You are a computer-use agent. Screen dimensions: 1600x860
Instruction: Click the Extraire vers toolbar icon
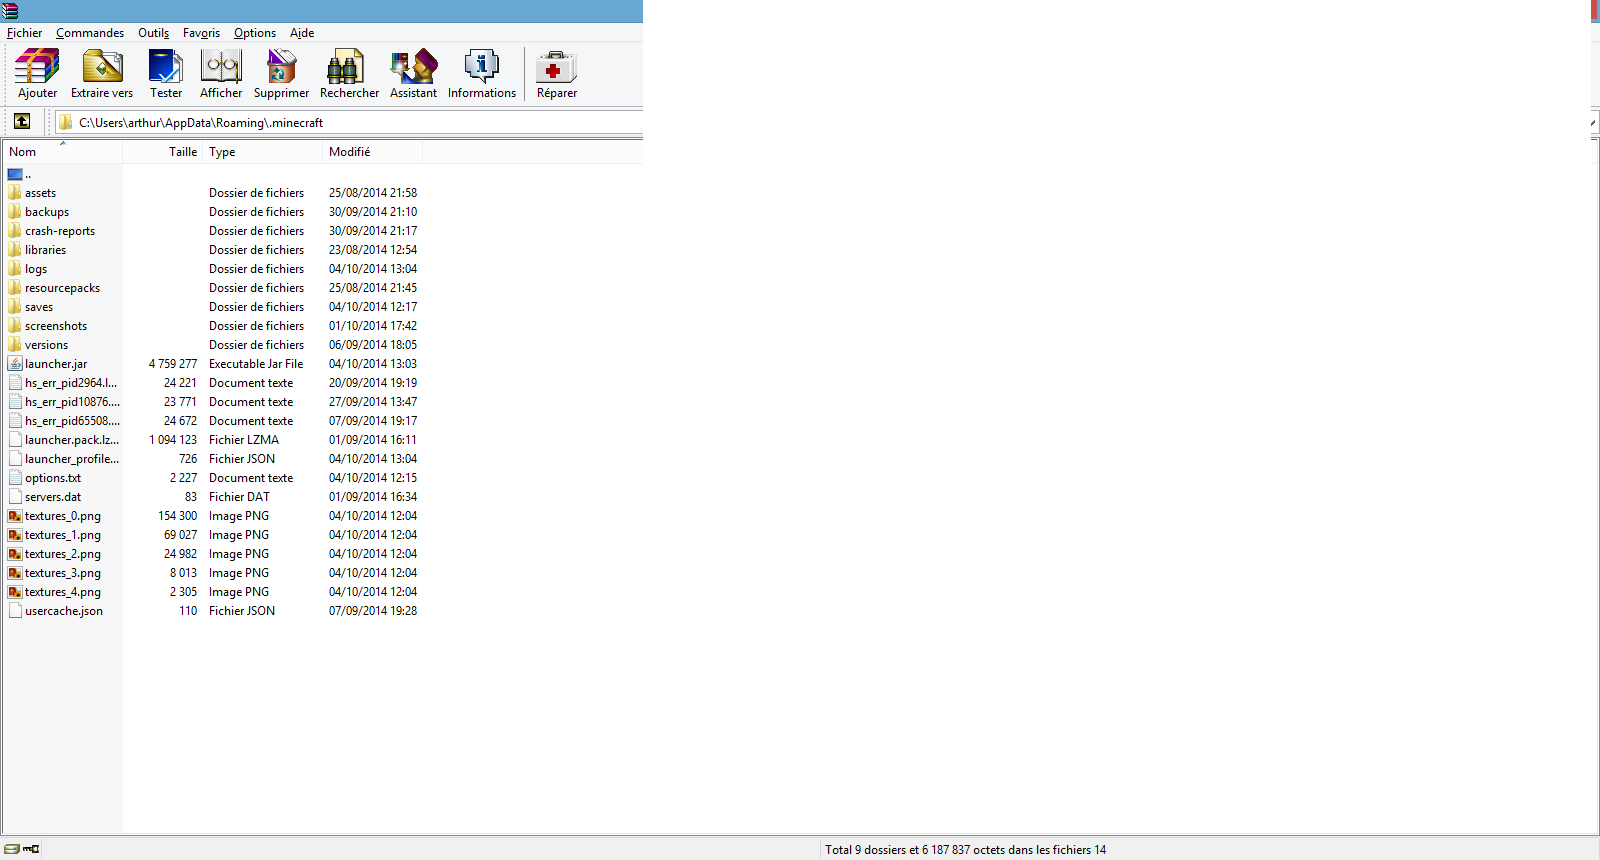(x=102, y=67)
